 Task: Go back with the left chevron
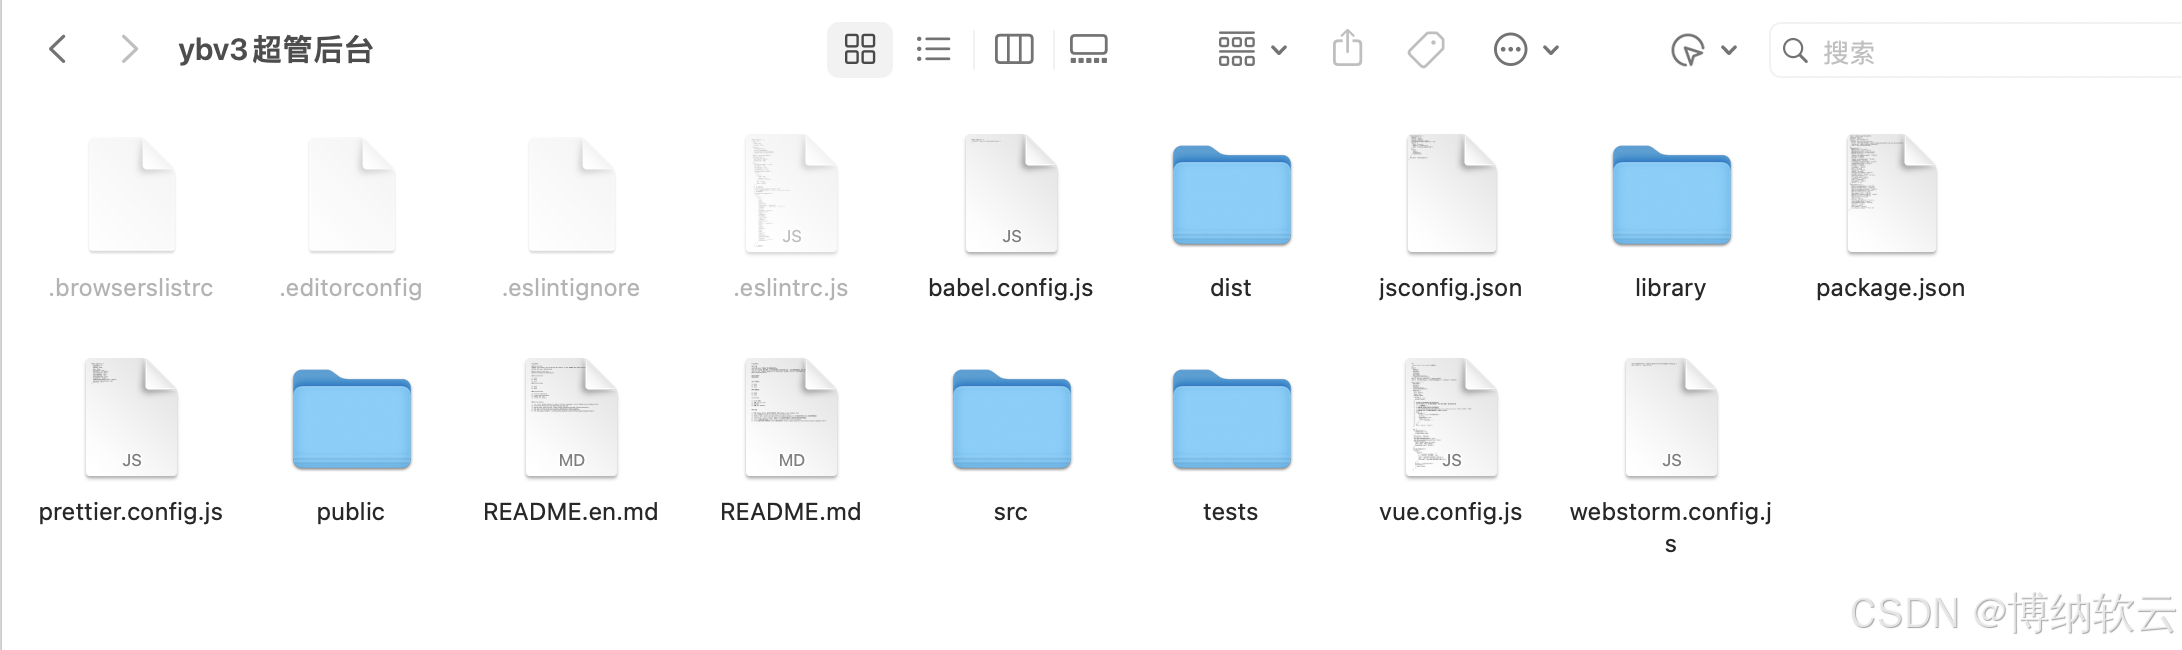(x=58, y=49)
